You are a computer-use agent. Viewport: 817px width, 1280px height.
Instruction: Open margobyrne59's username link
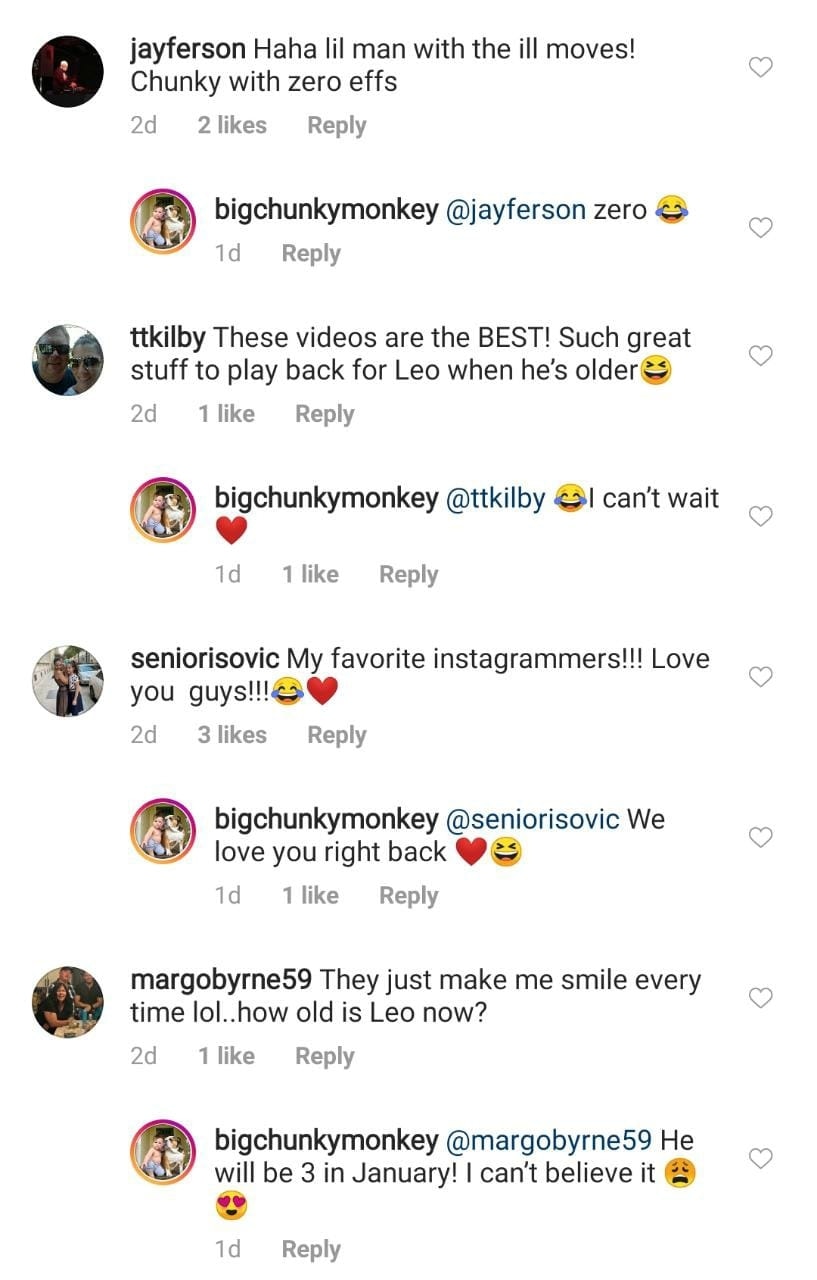(x=221, y=980)
